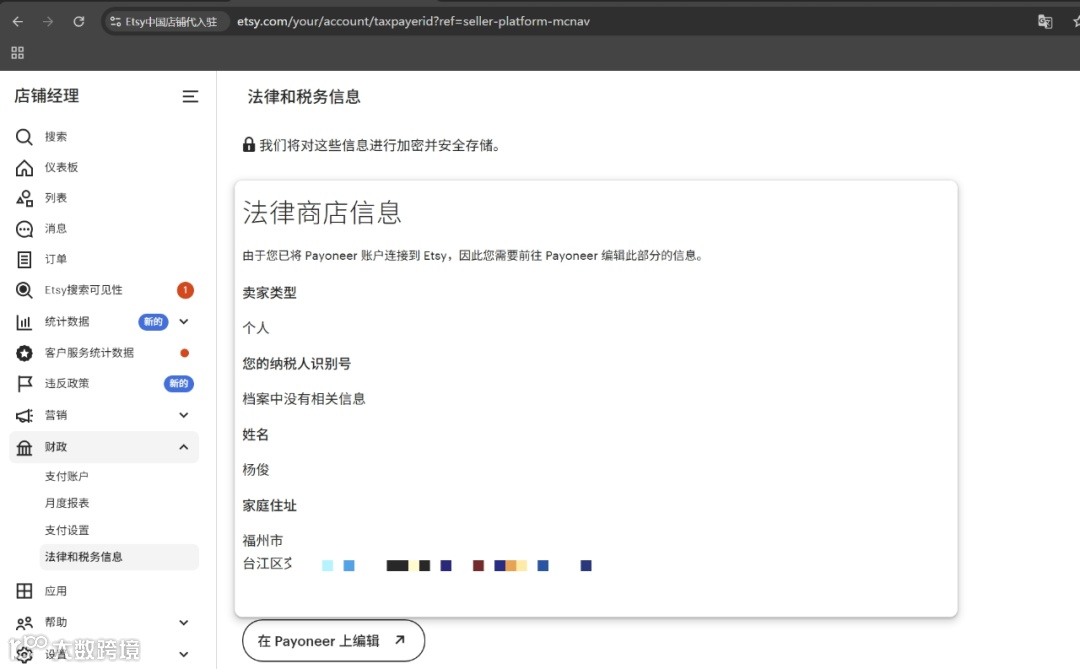
Task: Expand the settings chevron at sidebar bottom
Action: point(184,655)
